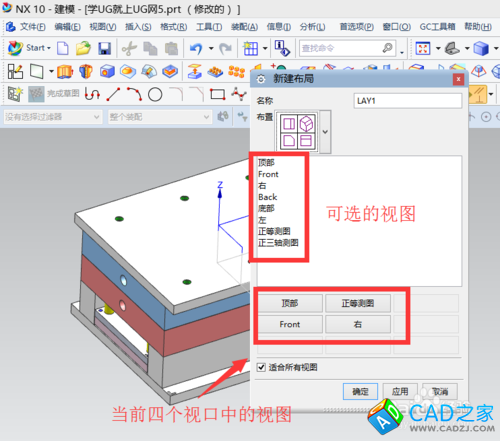This screenshot has width=500, height=441.
Task: Save the part with the floppy icon
Action: coord(104,49)
